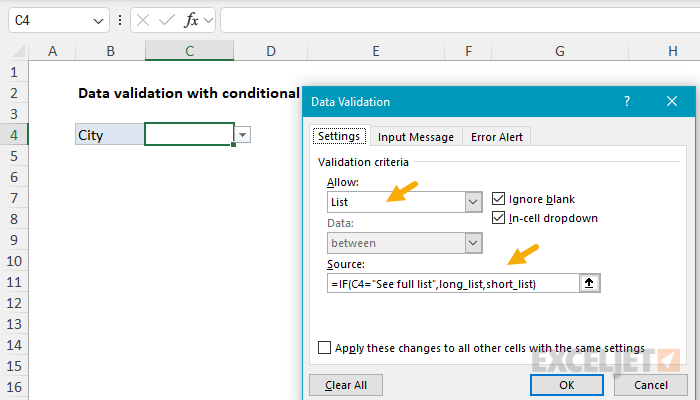This screenshot has width=700, height=400.
Task: Click the Name Box options dots
Action: pyautogui.click(x=120, y=20)
